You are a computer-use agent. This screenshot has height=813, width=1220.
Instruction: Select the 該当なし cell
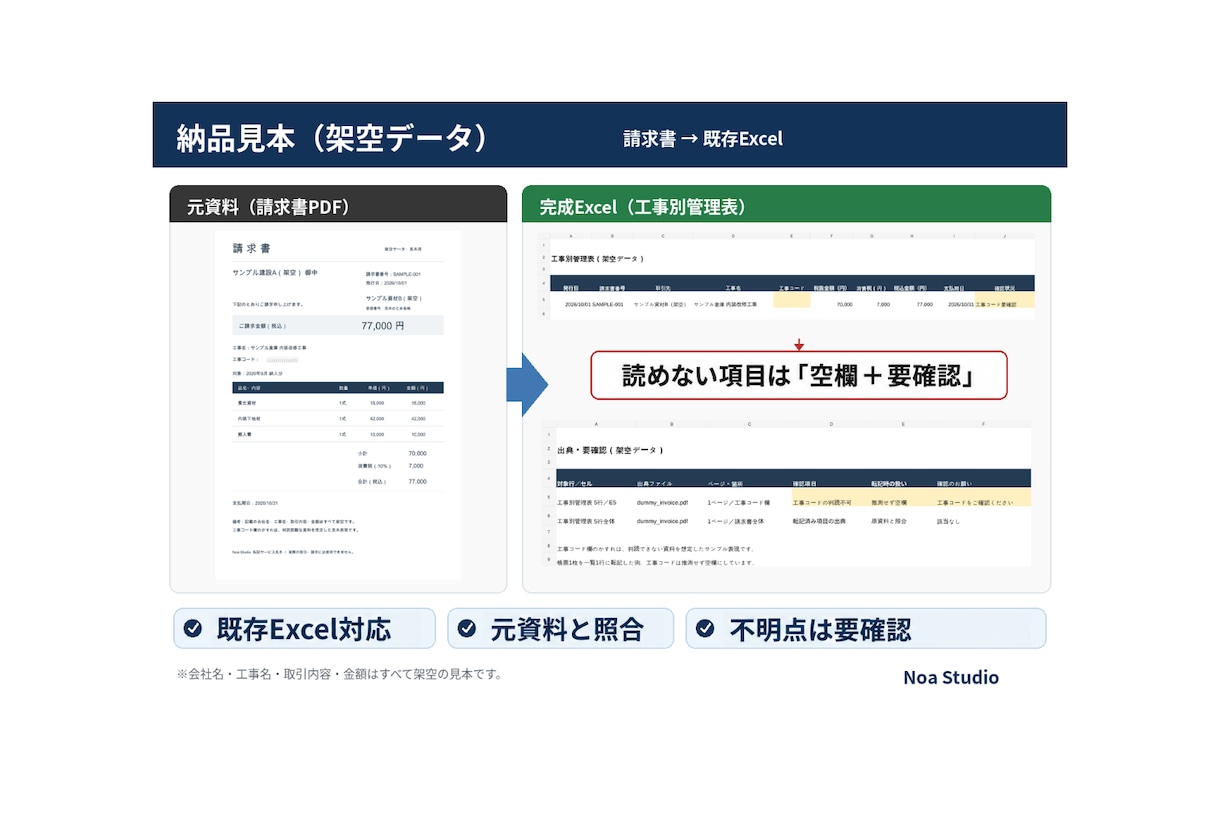pyautogui.click(x=948, y=521)
